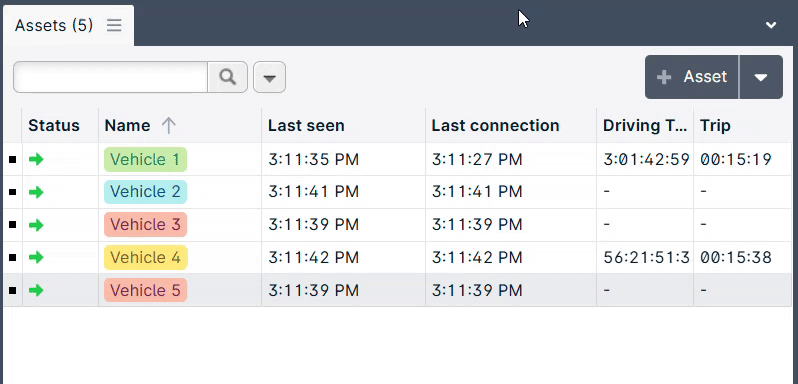798x384 pixels.
Task: Select the red Vehicle 5 label
Action: coord(146,290)
